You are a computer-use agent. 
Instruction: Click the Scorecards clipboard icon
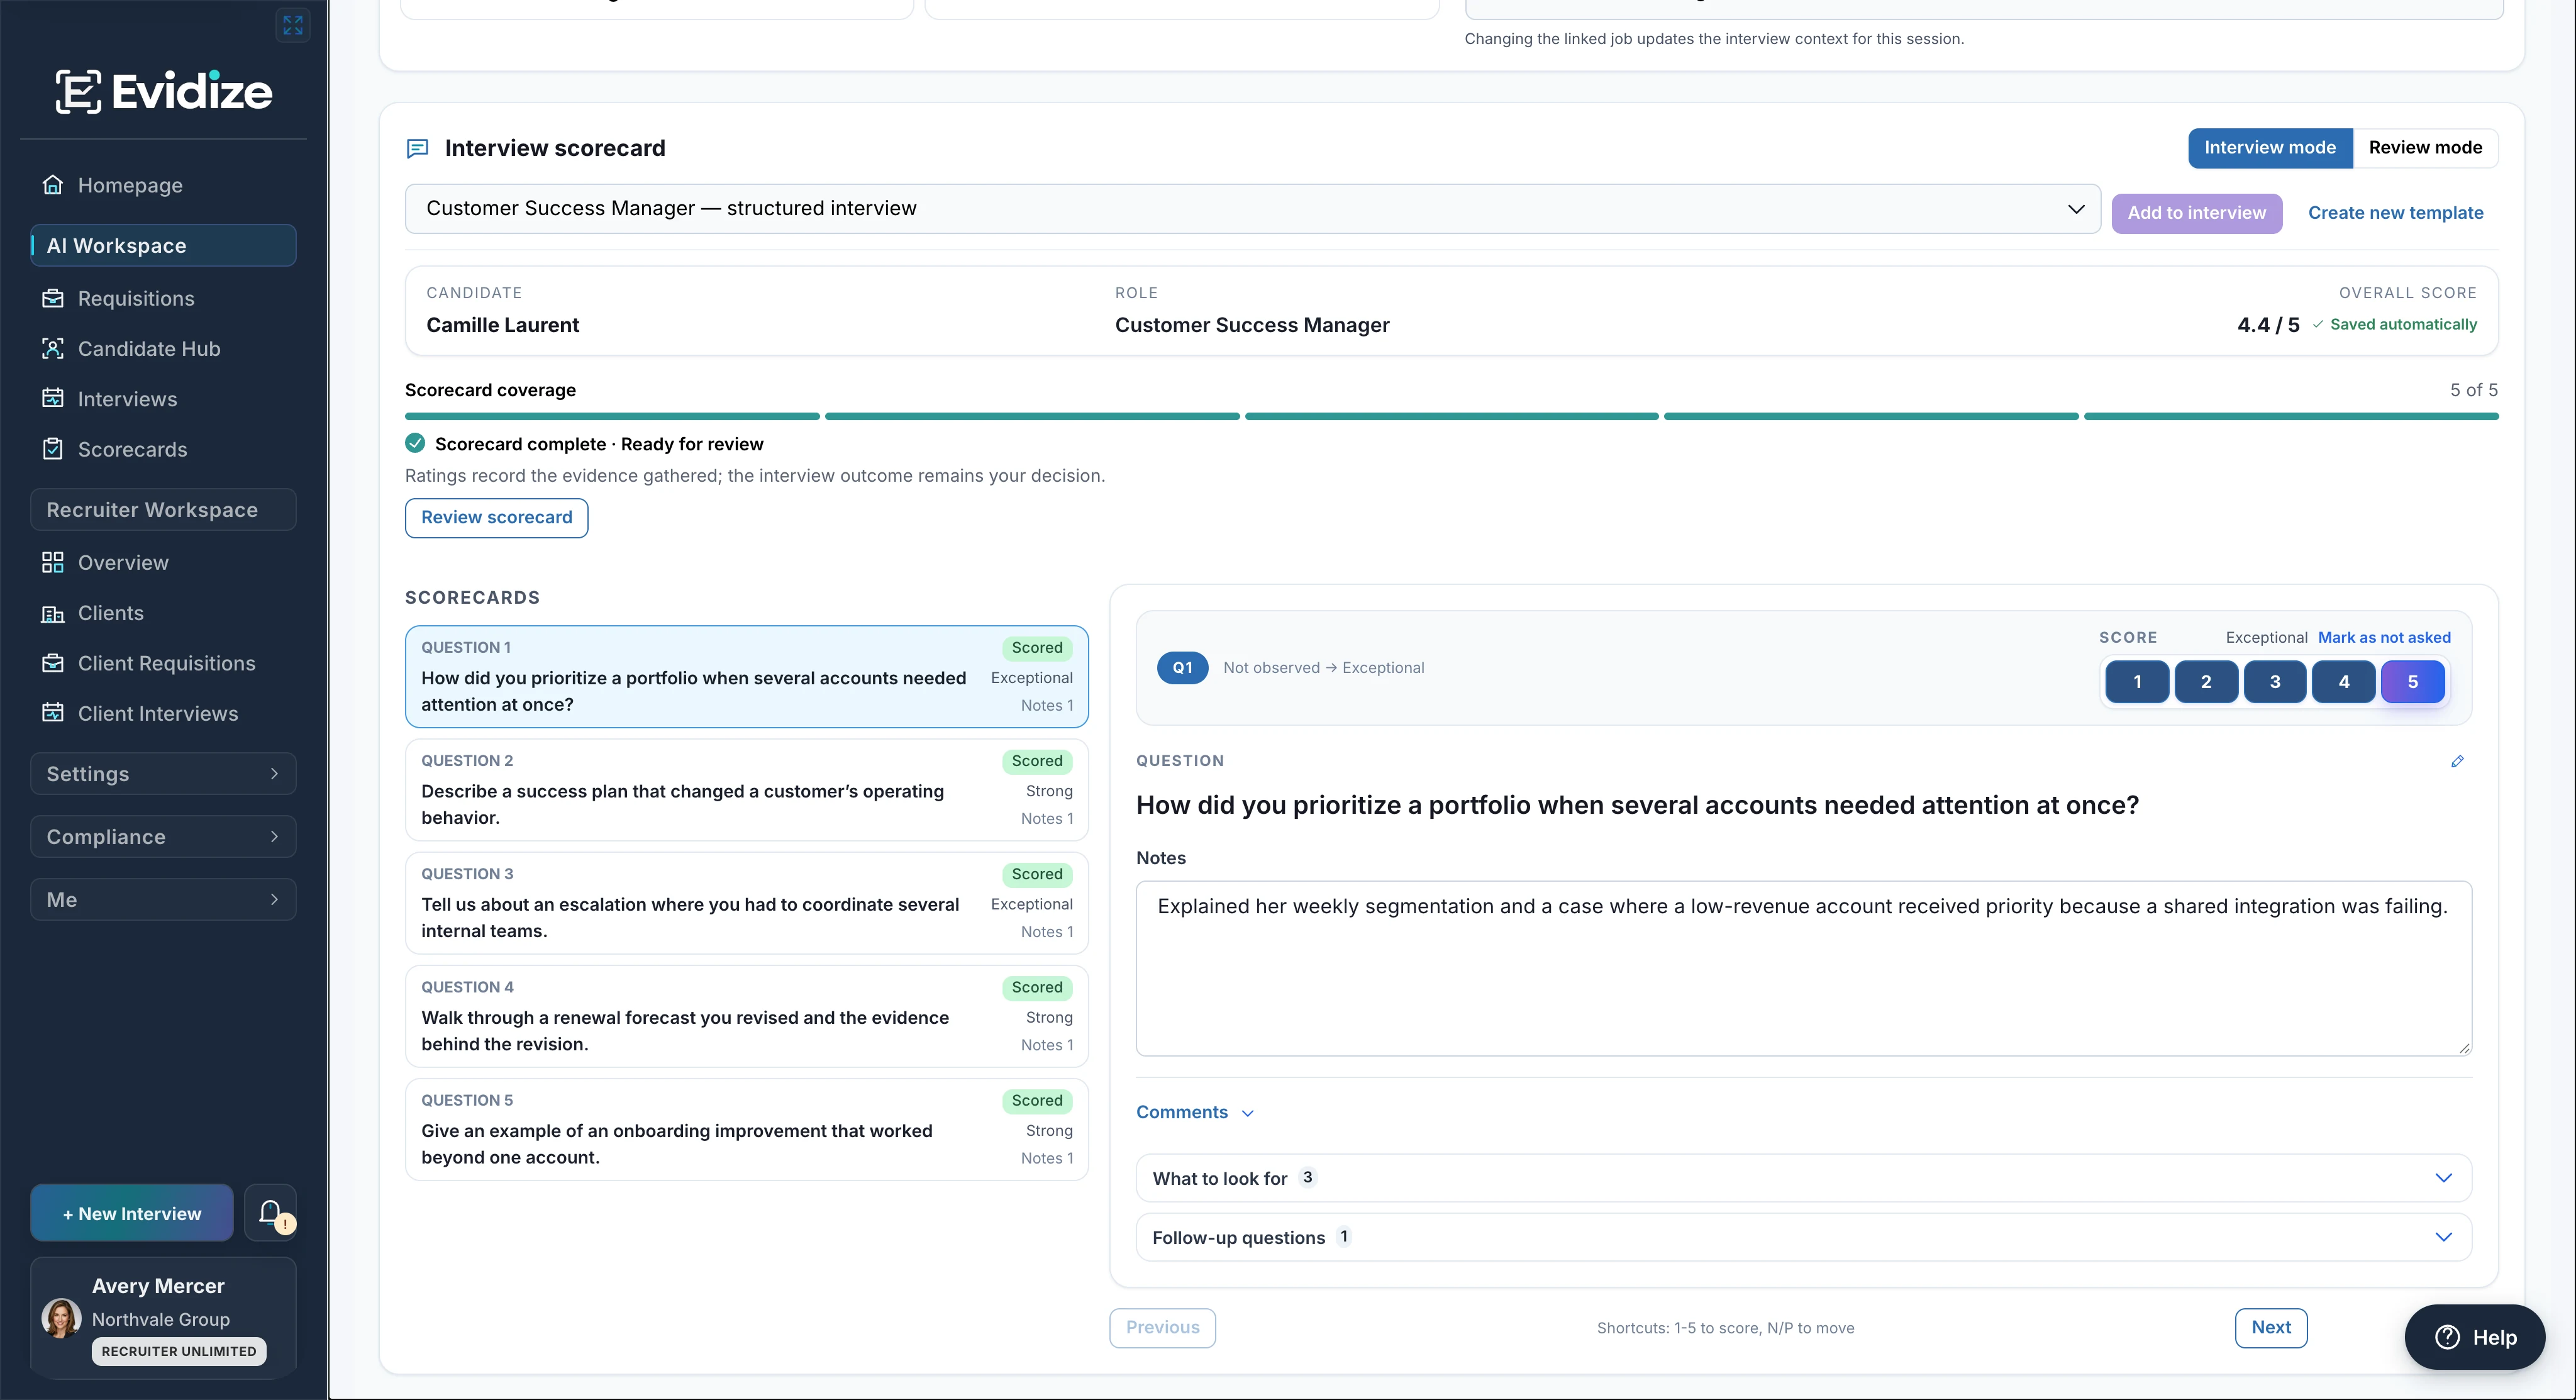coord(53,449)
